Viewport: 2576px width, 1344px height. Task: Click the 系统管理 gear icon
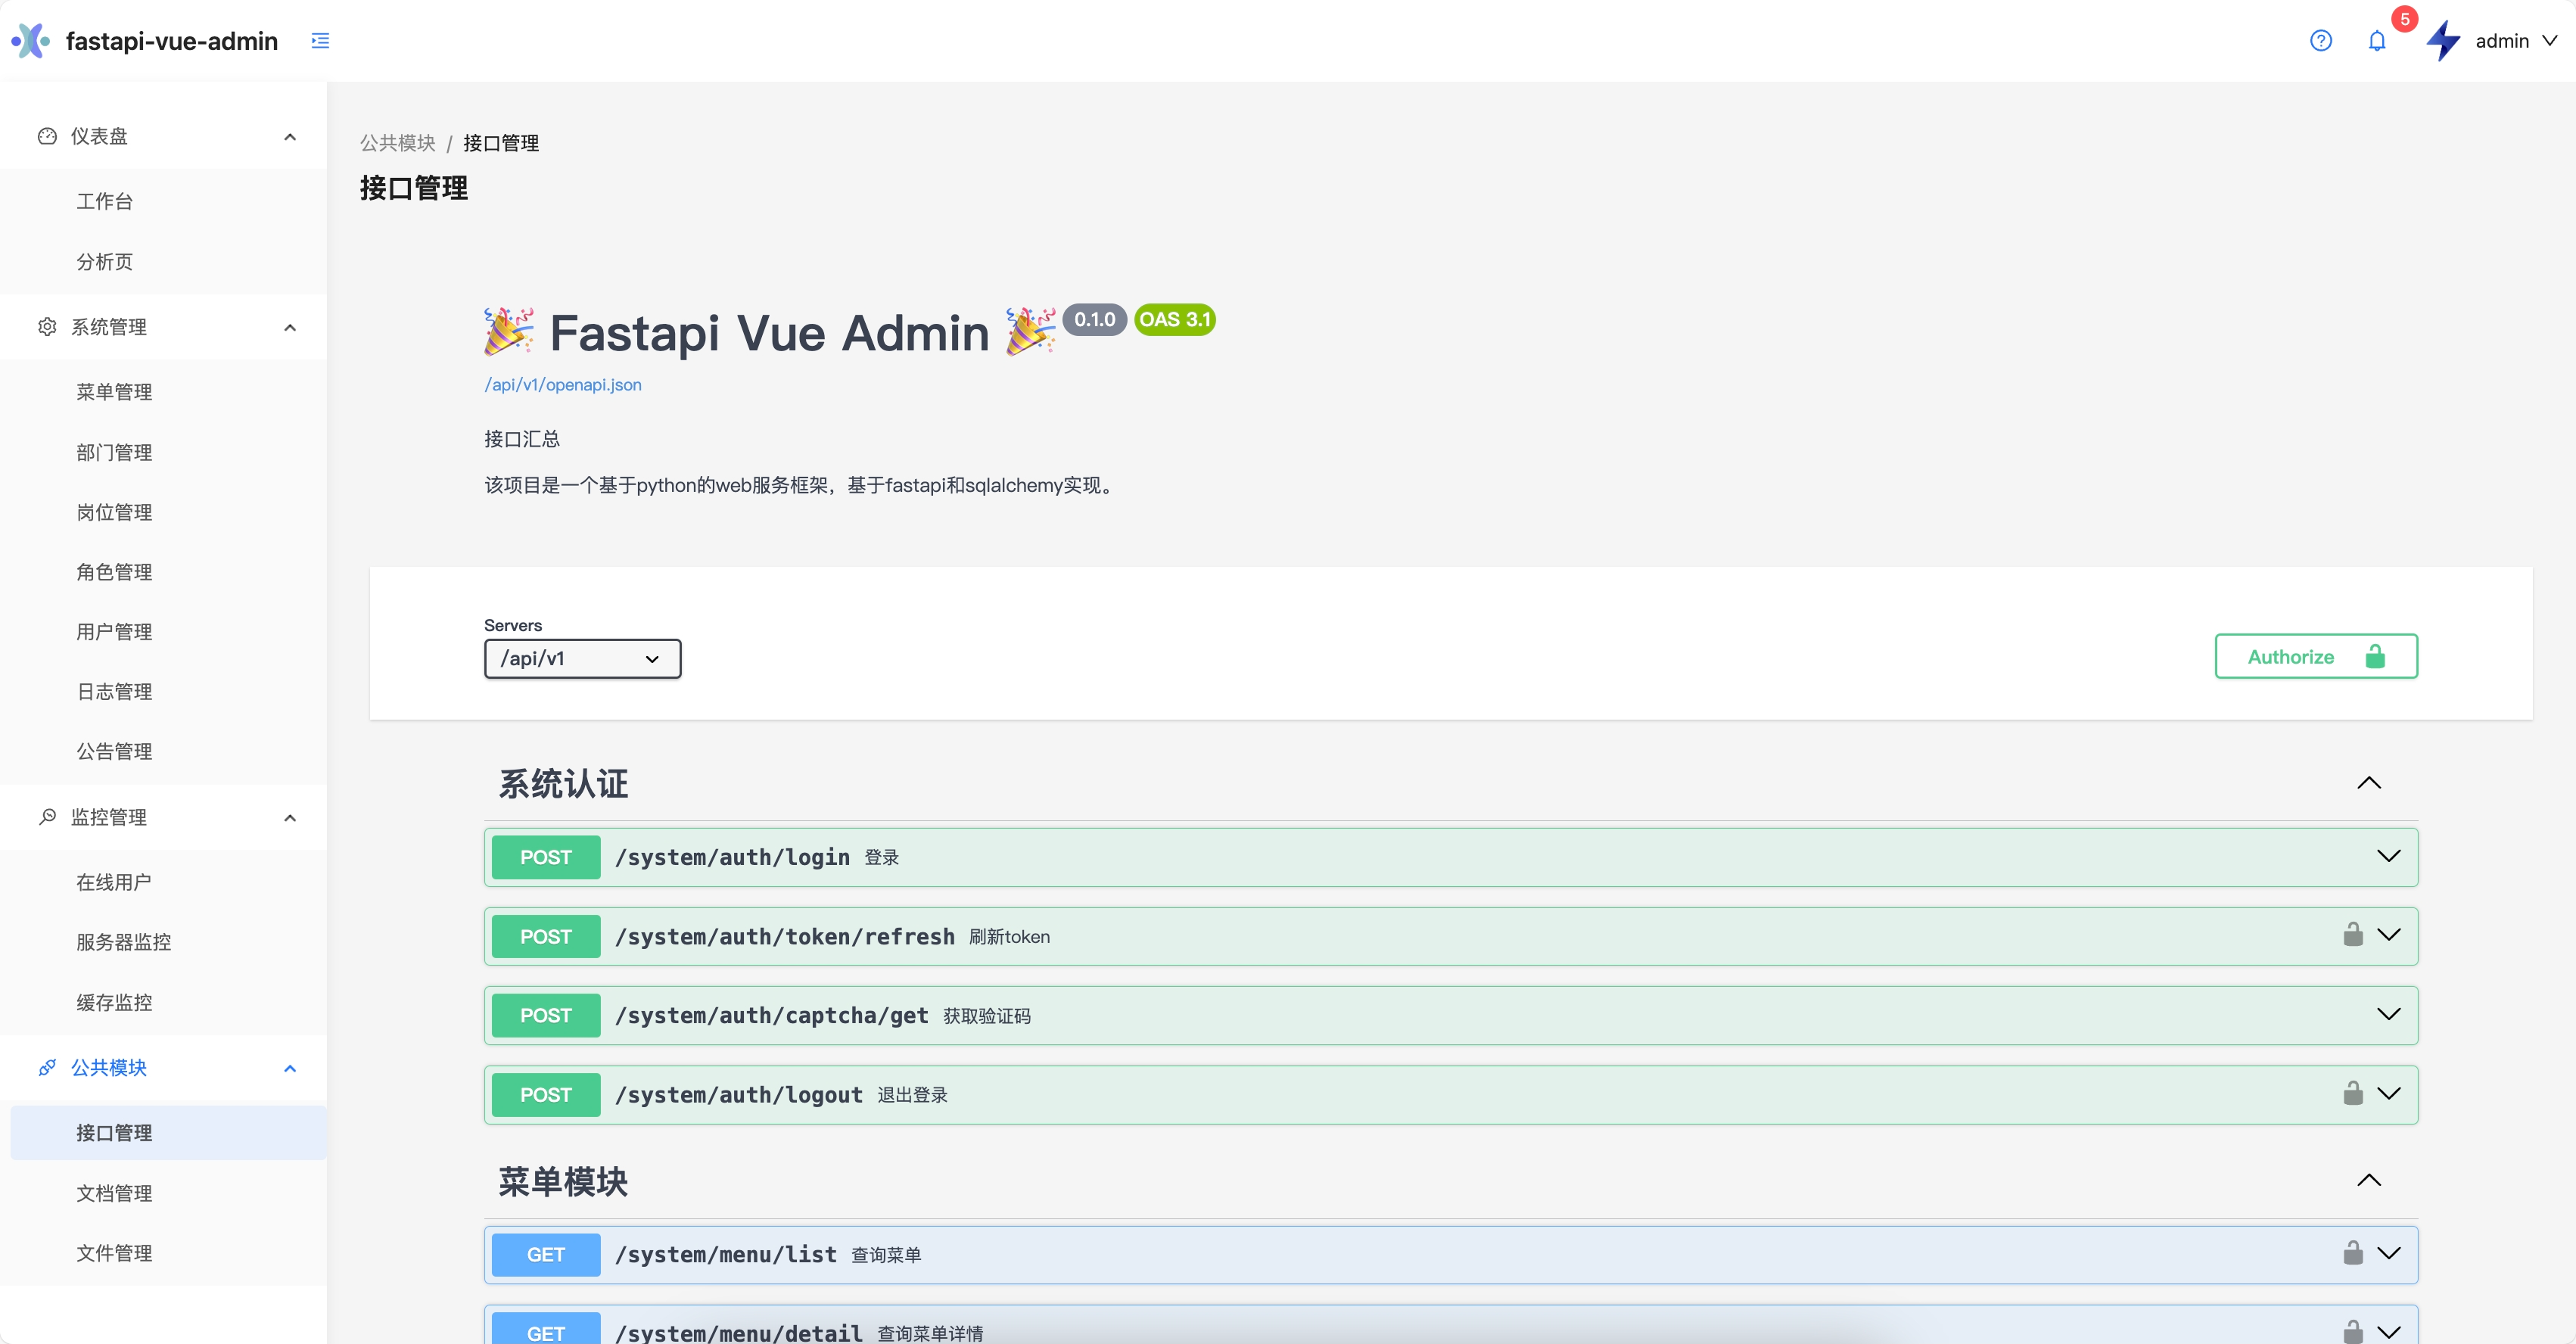(x=47, y=327)
